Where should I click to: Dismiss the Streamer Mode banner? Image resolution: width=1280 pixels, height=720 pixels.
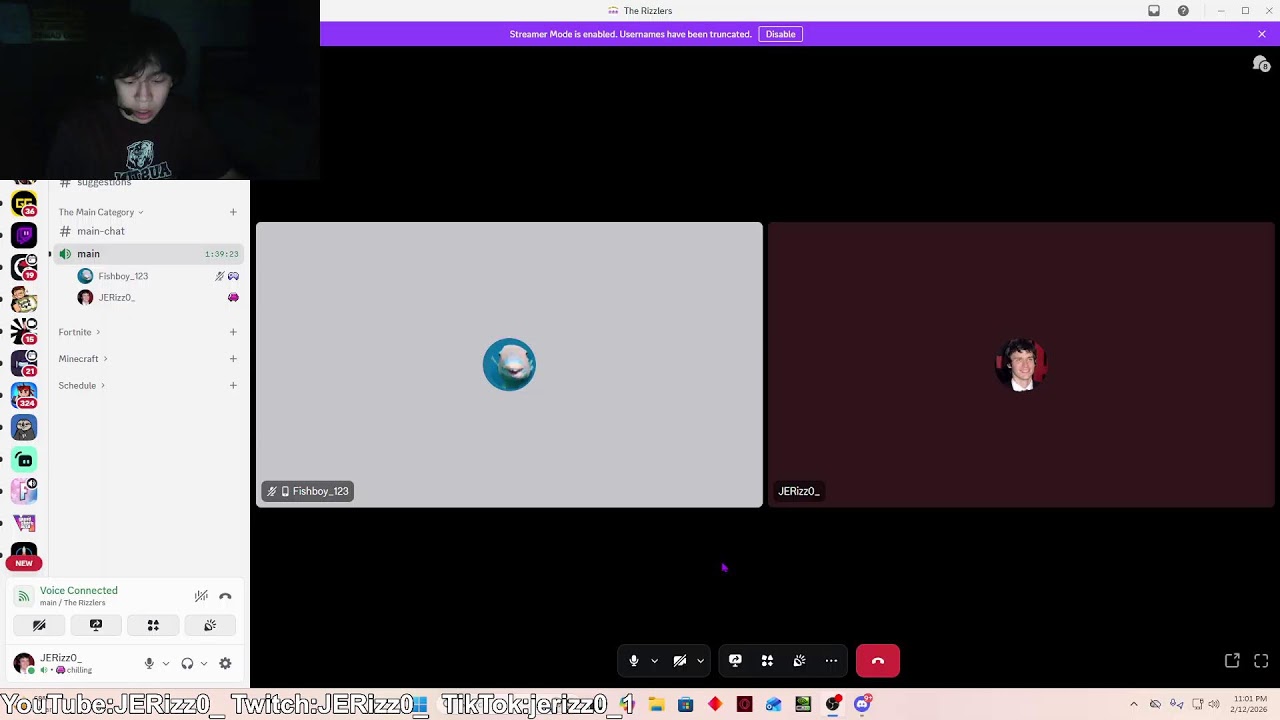1262,34
